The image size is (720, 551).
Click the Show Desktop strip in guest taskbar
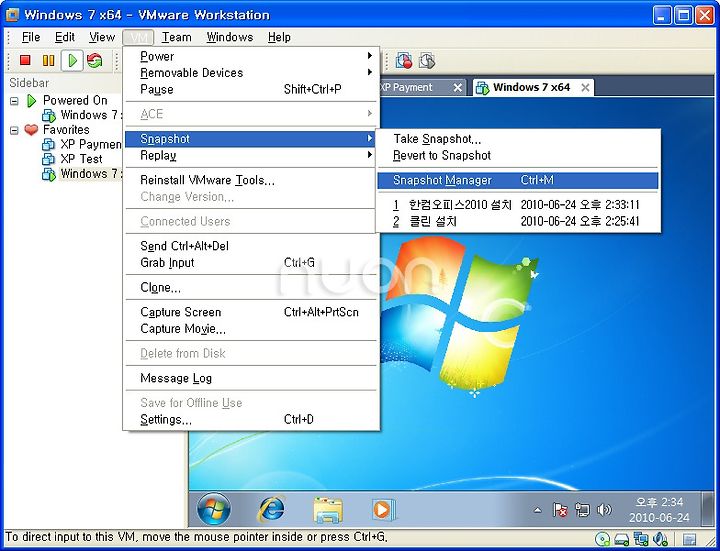(709, 509)
